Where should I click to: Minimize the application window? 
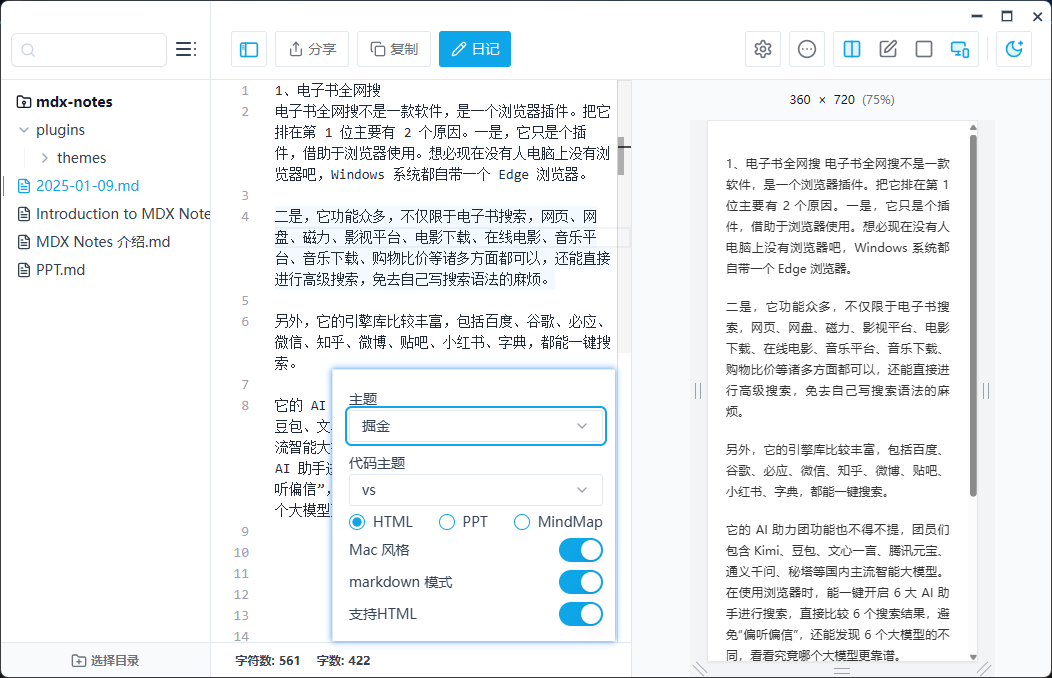(977, 16)
